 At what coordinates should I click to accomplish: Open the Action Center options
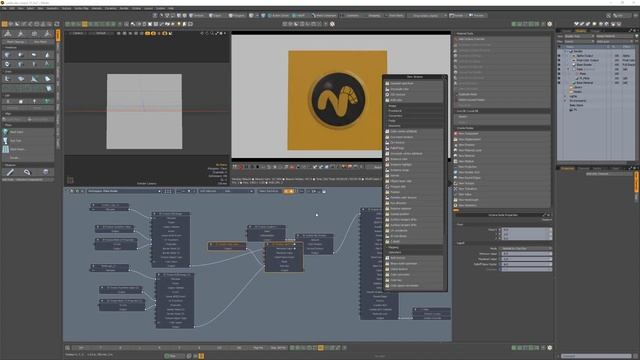tap(280, 16)
